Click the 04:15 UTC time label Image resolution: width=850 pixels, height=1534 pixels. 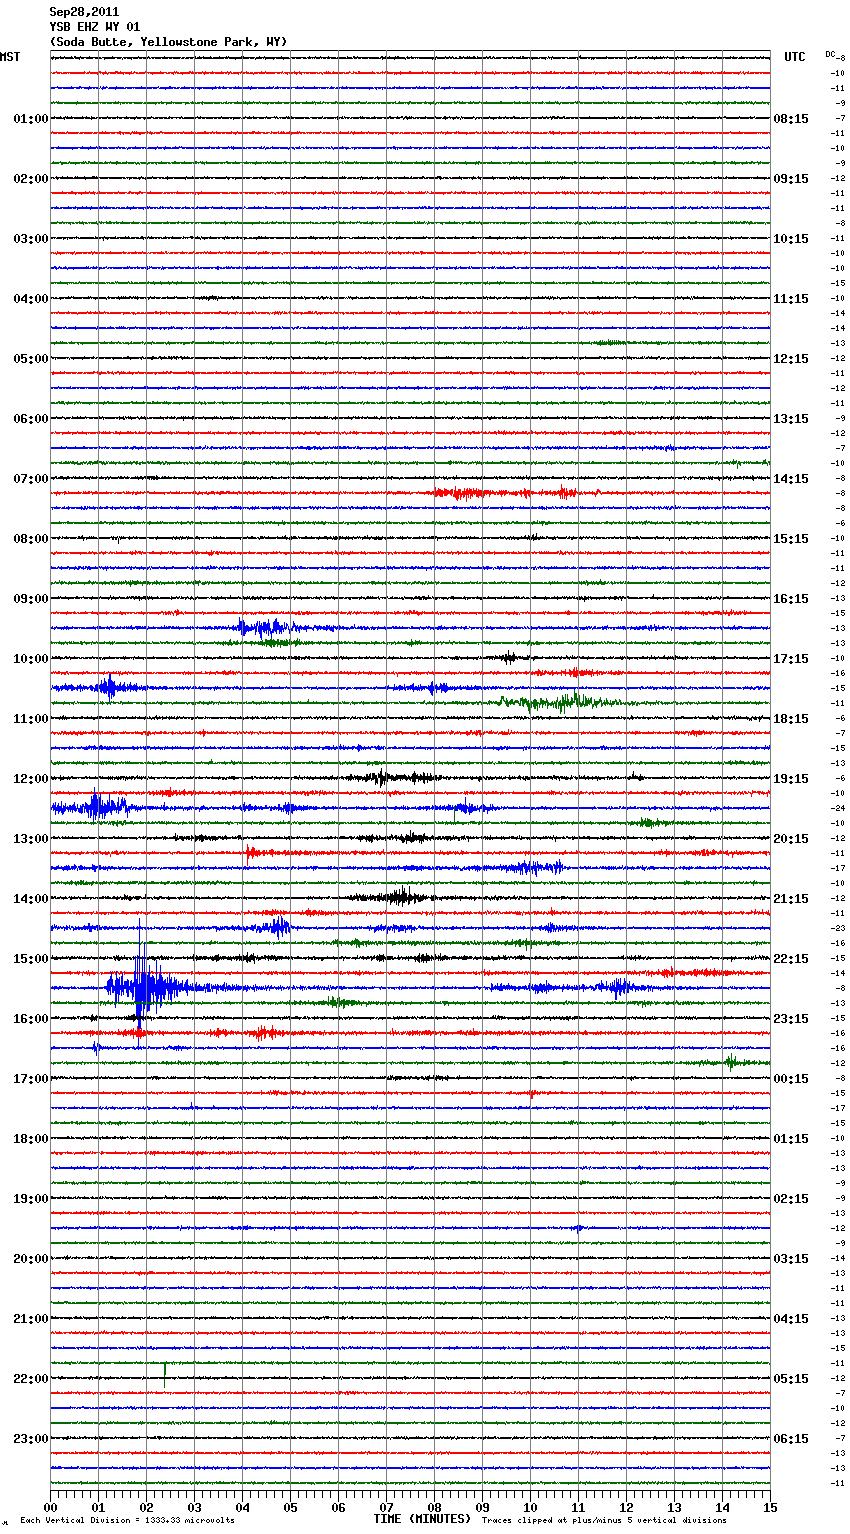(x=791, y=1319)
